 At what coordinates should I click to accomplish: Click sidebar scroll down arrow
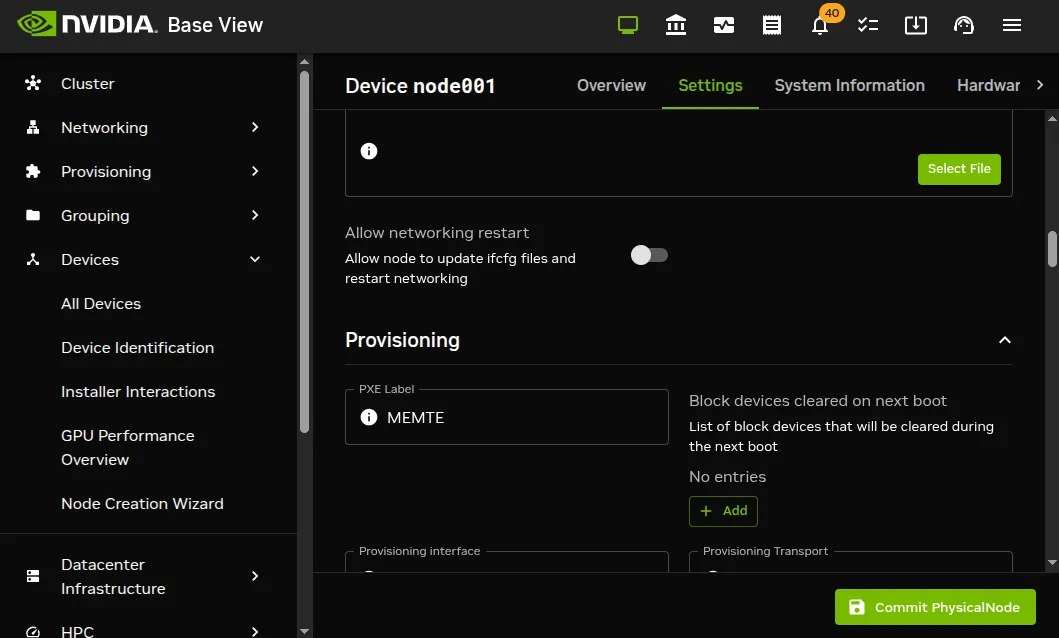click(304, 631)
